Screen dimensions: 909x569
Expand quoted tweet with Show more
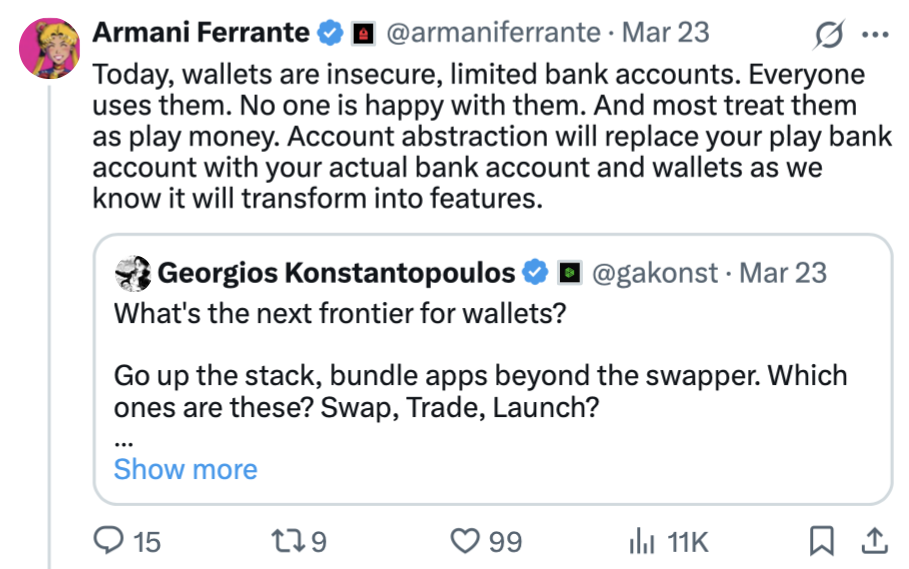(x=185, y=469)
